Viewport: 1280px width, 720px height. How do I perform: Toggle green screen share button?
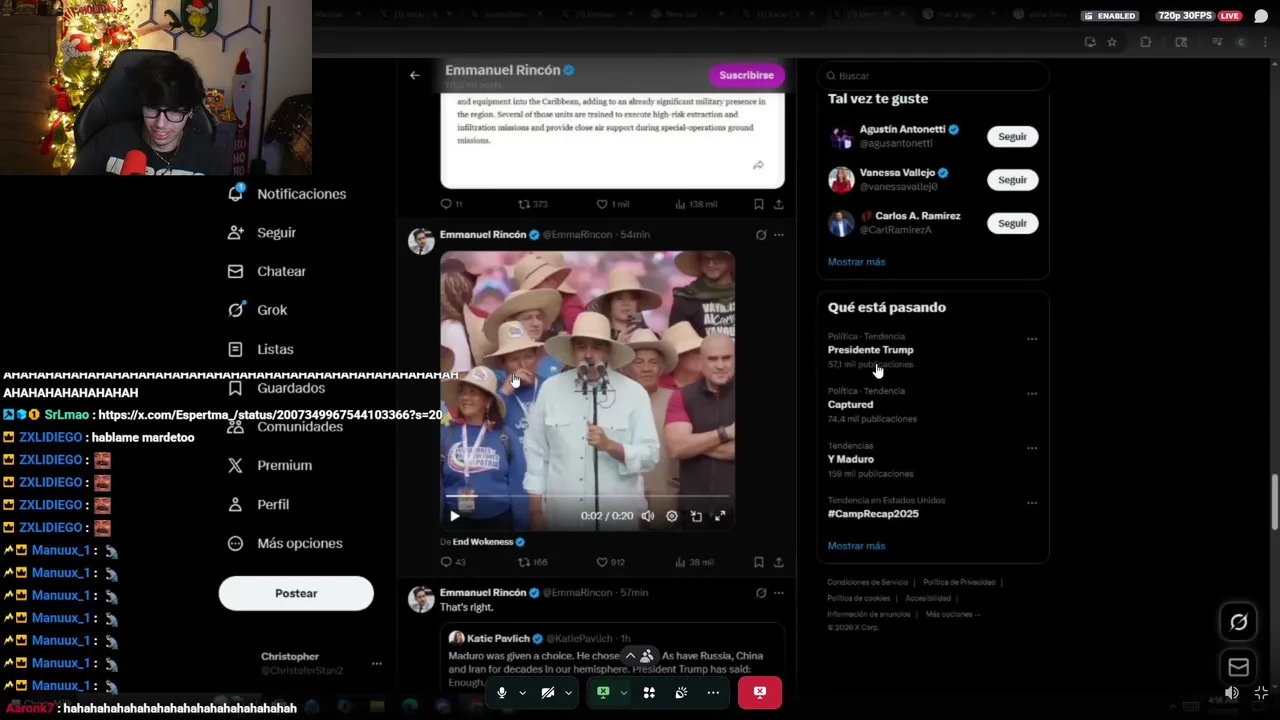[603, 692]
